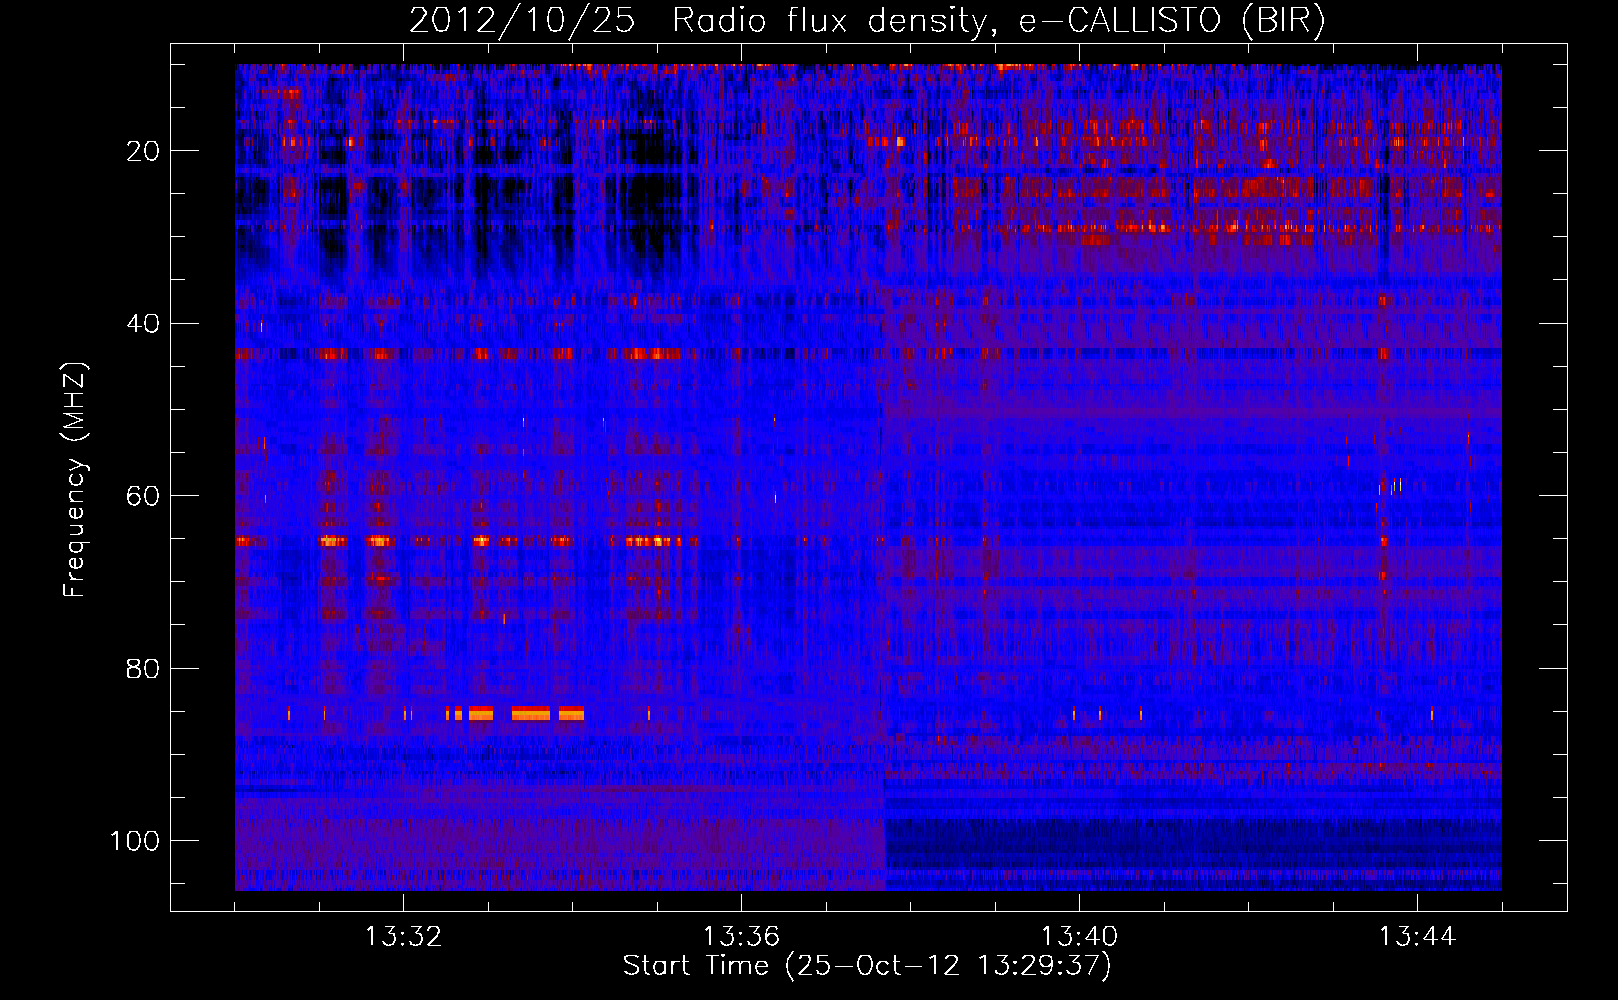The image size is (1618, 1000).
Task: Click the plot title '2012/10/25 Radio flux density, e-CALLISTO (BIR)'
Action: (x=867, y=21)
